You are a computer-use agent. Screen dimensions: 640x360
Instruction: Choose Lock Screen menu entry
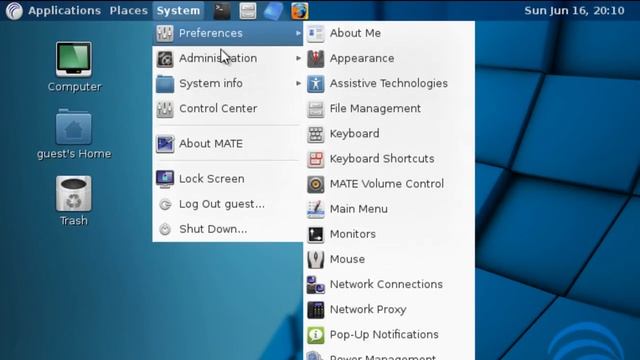pos(228,179)
